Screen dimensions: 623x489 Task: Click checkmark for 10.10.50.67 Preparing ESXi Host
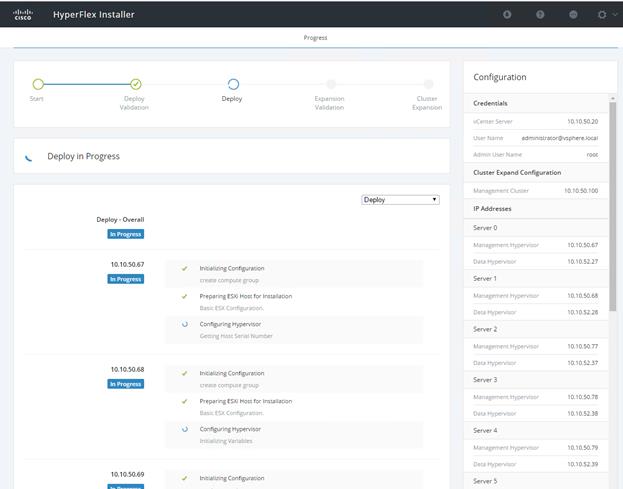(184, 296)
